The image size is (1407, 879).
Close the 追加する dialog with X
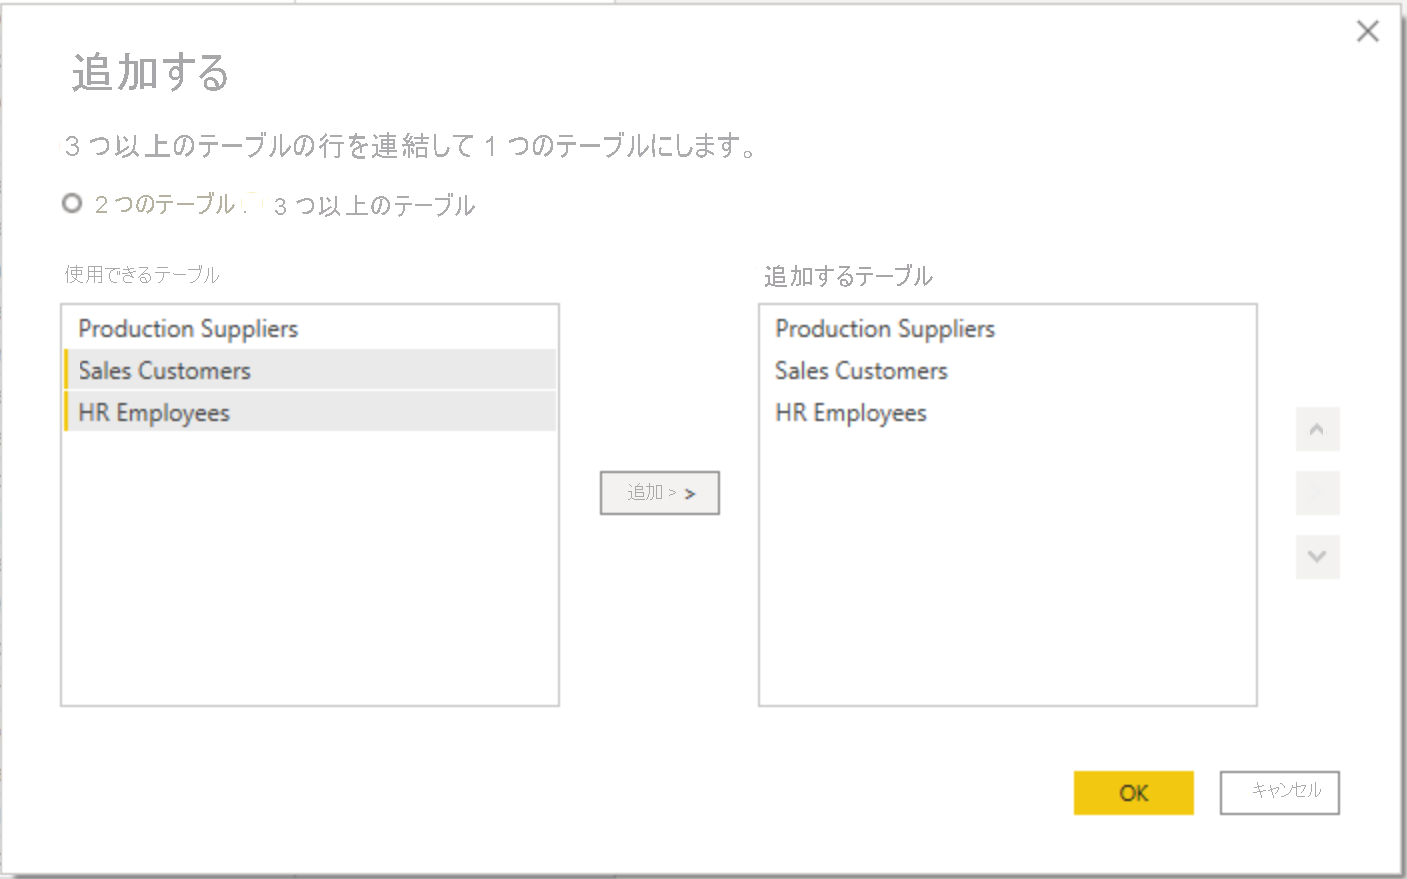1367,32
